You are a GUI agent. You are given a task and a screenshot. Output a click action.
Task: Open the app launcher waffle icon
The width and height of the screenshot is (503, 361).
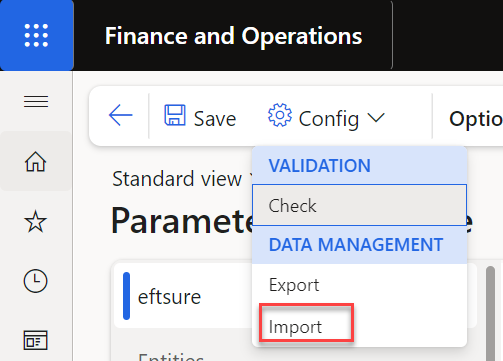(x=36, y=35)
